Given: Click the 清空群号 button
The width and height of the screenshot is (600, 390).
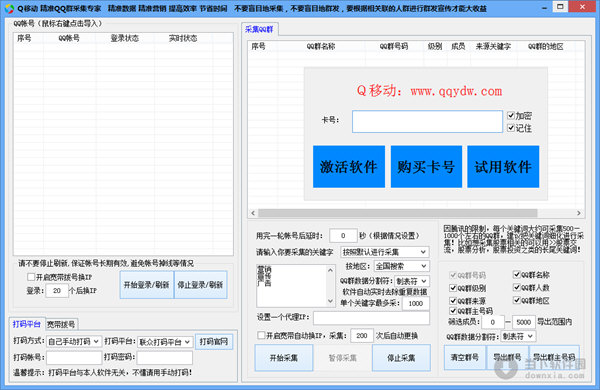Looking at the screenshot, I should tap(465, 357).
